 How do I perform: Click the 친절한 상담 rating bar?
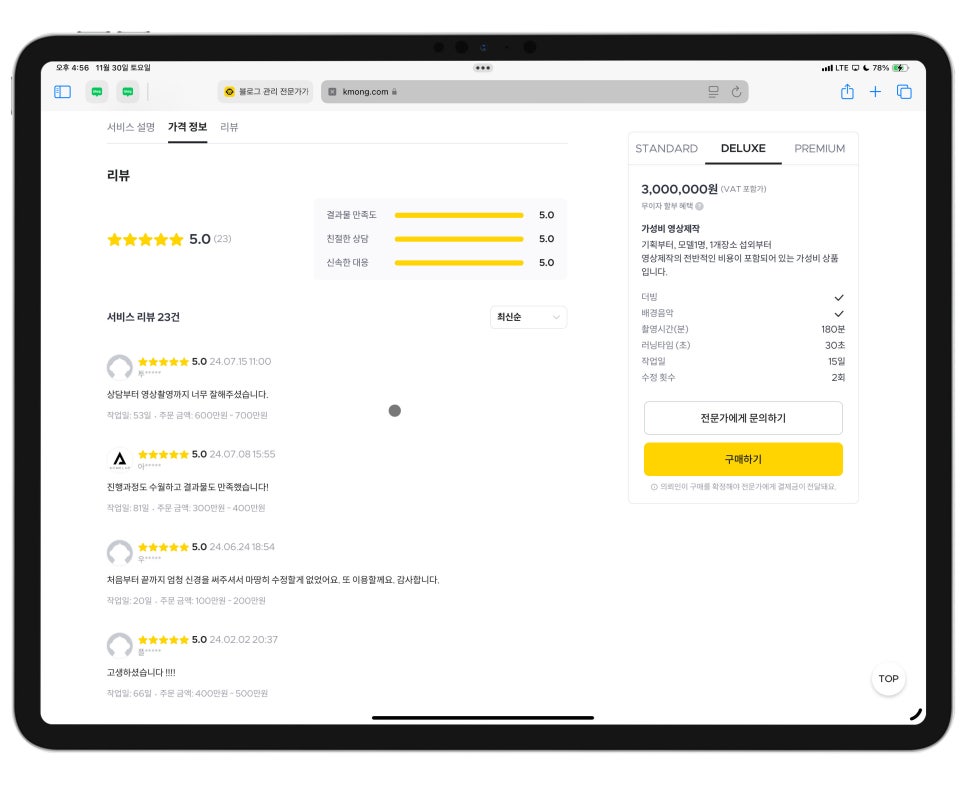459,238
